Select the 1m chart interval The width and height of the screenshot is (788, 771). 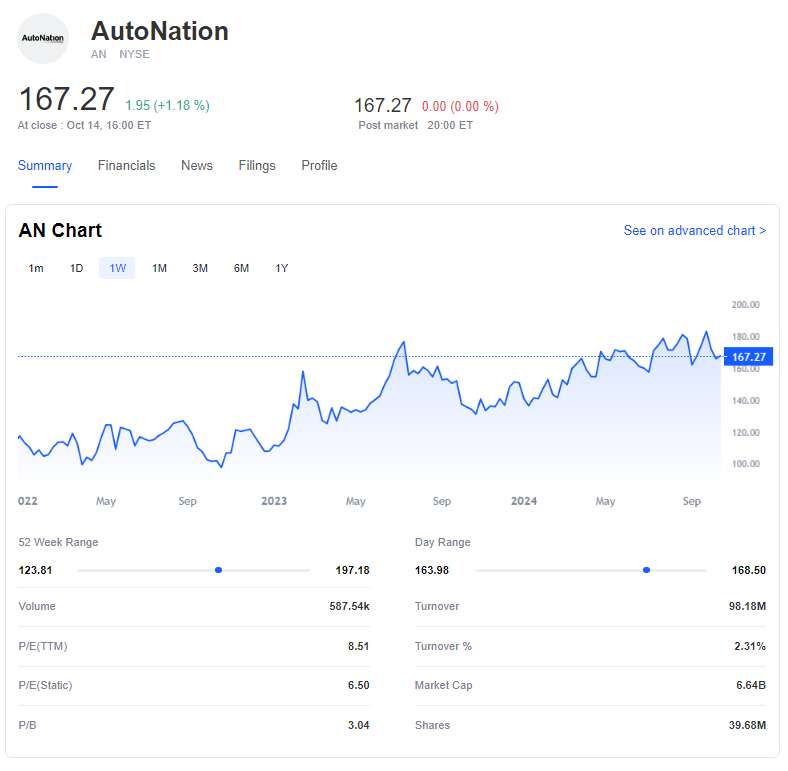pos(36,268)
